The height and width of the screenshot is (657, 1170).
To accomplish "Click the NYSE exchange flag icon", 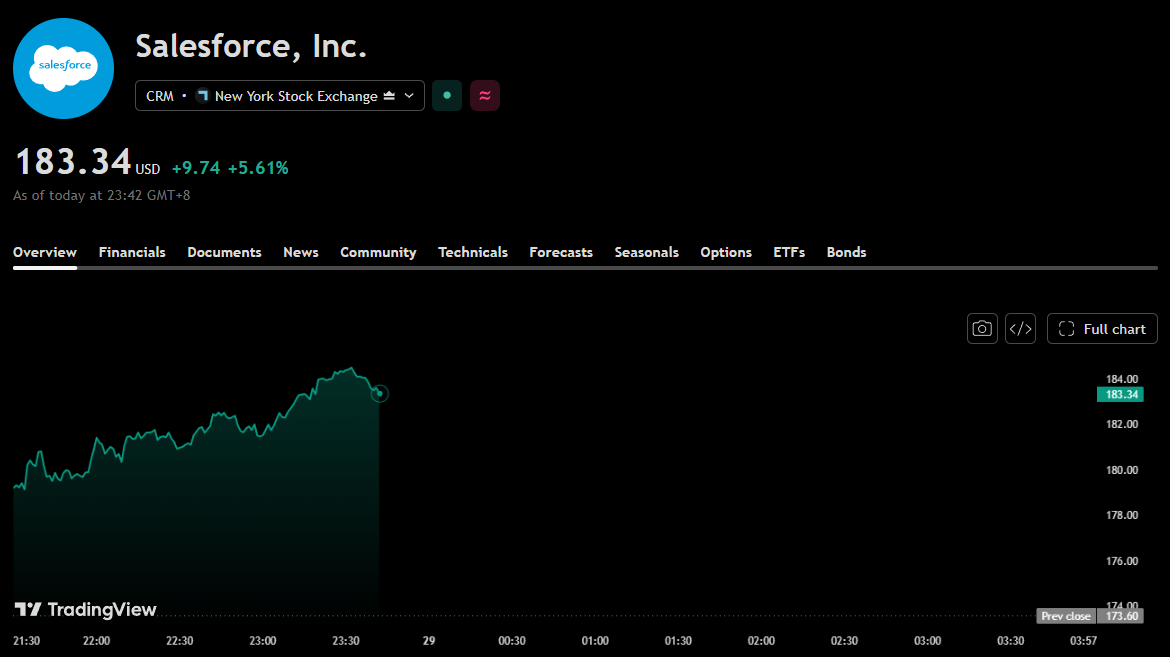I will 202,96.
